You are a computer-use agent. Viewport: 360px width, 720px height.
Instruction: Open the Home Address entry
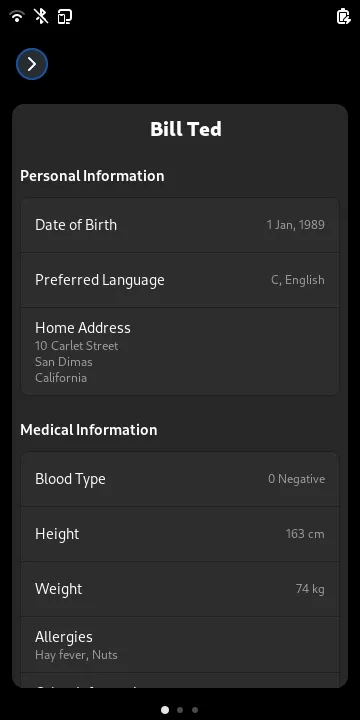pos(180,351)
